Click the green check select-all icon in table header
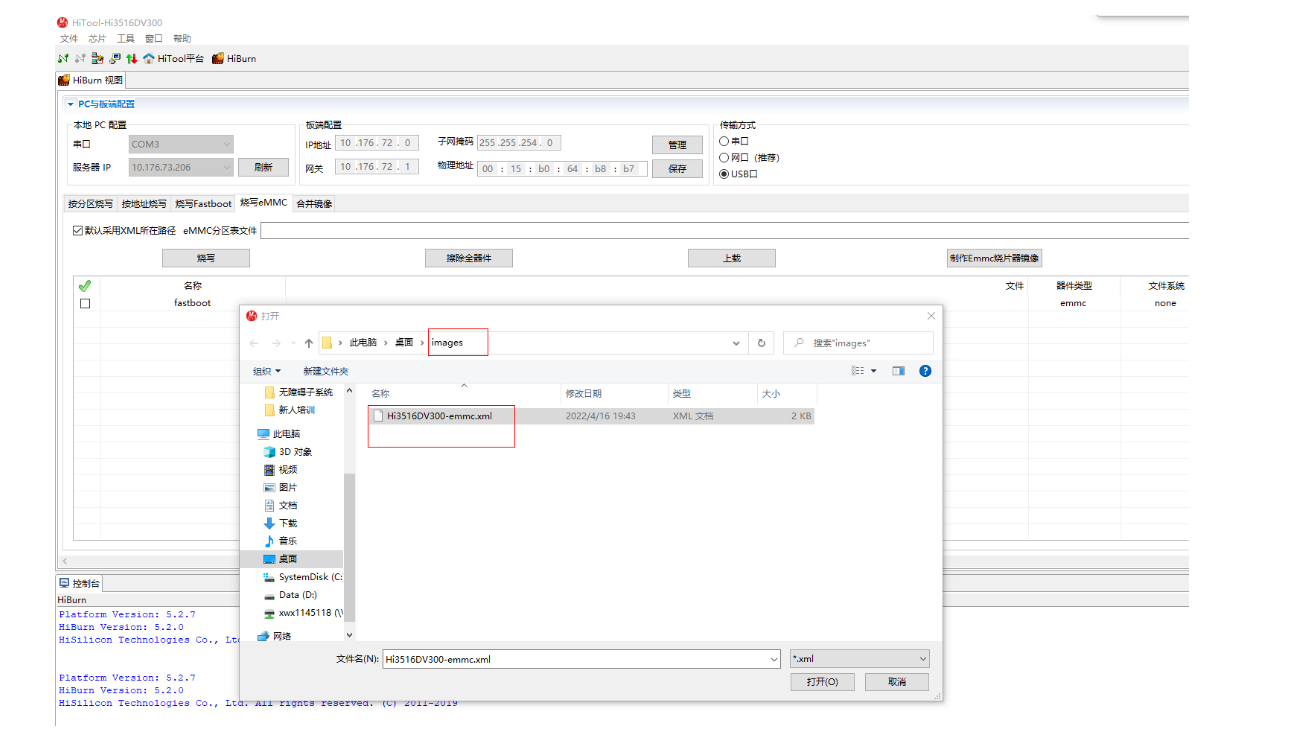 (x=85, y=286)
